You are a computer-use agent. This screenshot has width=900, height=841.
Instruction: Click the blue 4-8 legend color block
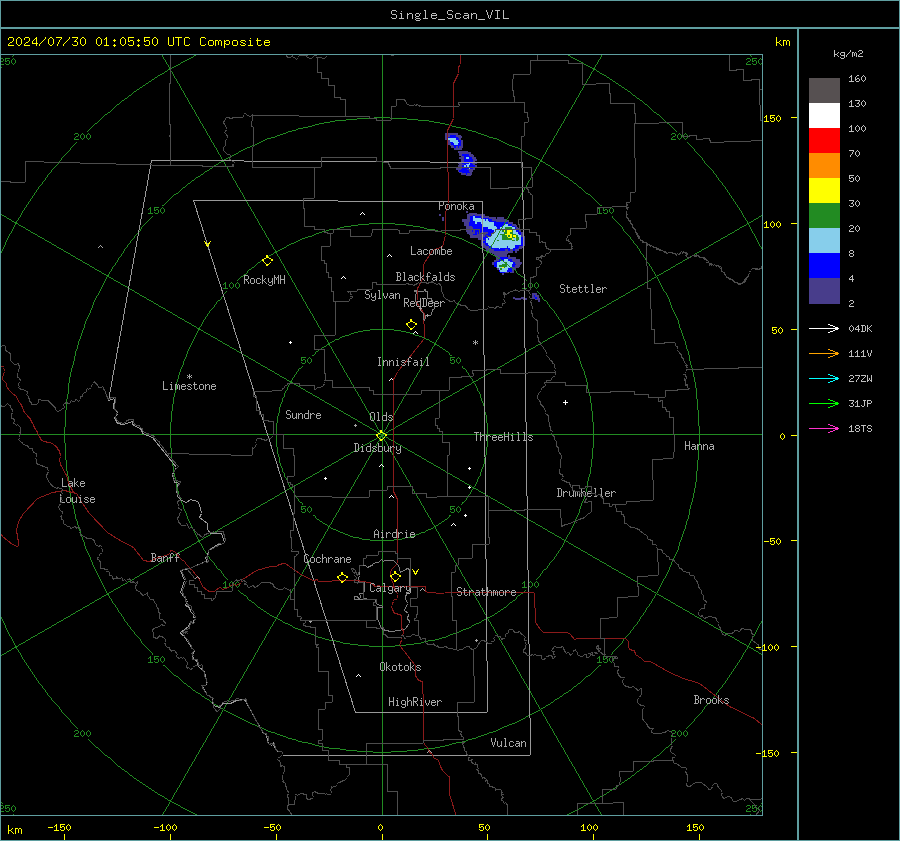click(824, 266)
